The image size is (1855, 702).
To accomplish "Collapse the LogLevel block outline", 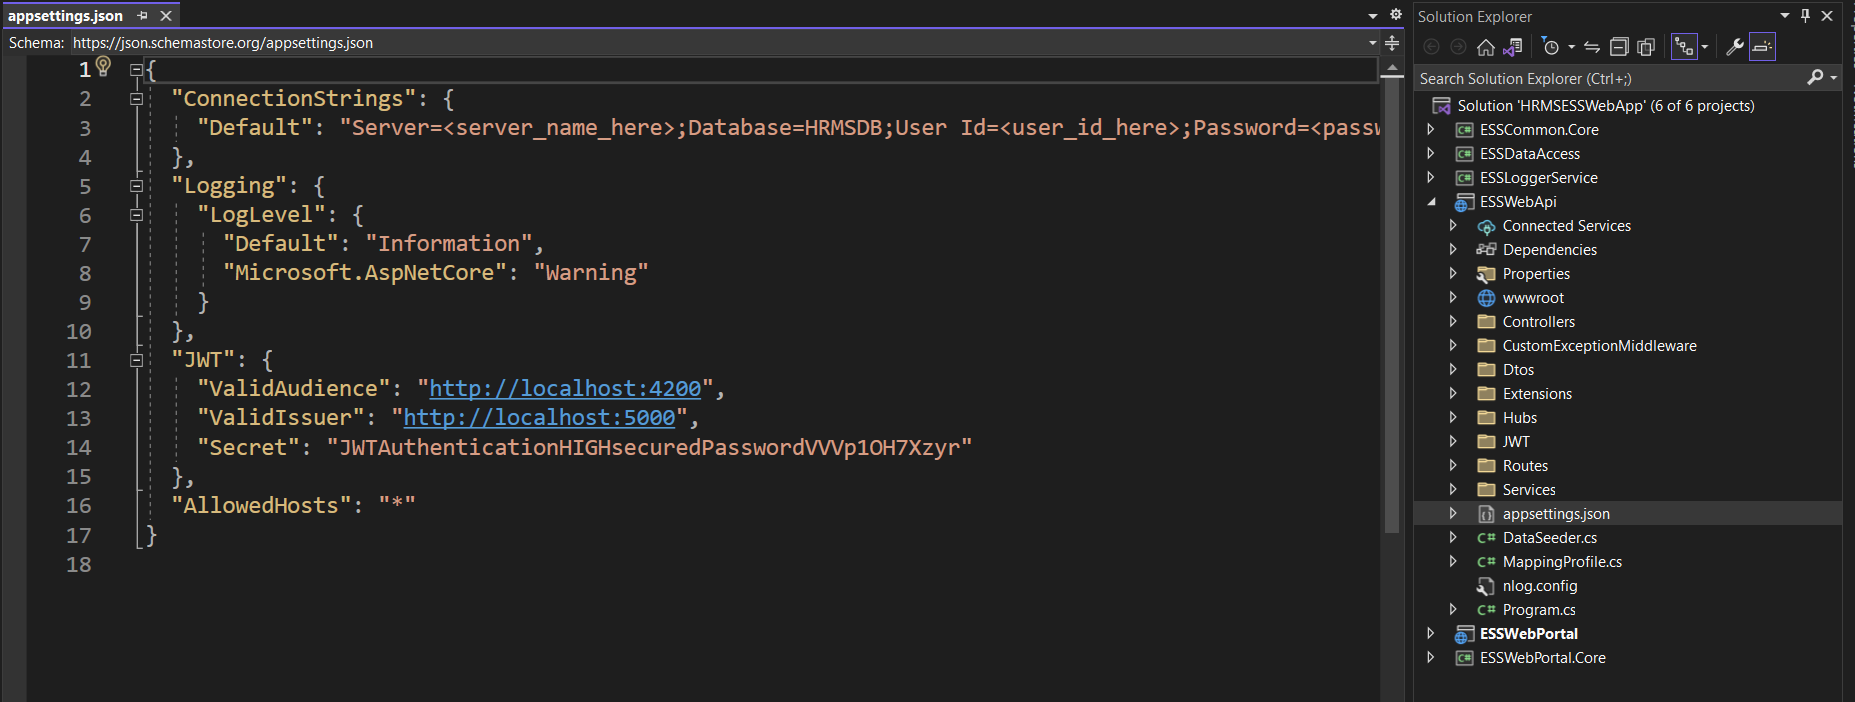I will [136, 215].
